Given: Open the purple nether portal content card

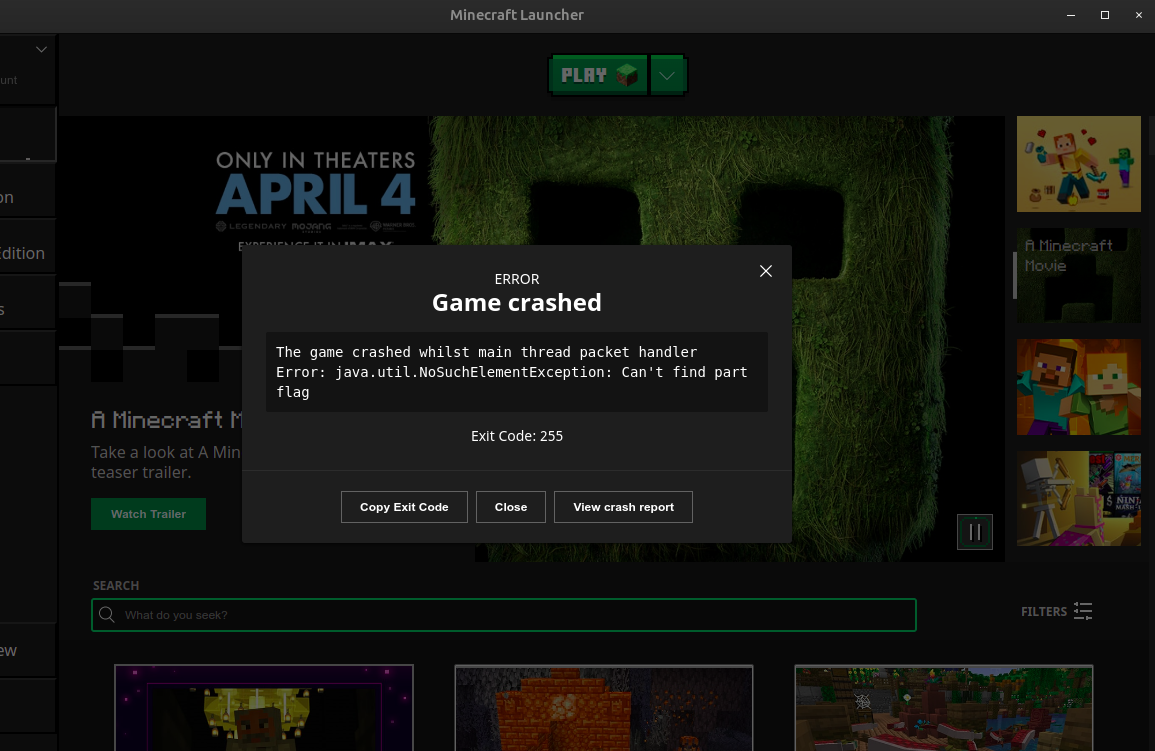Looking at the screenshot, I should point(264,708).
